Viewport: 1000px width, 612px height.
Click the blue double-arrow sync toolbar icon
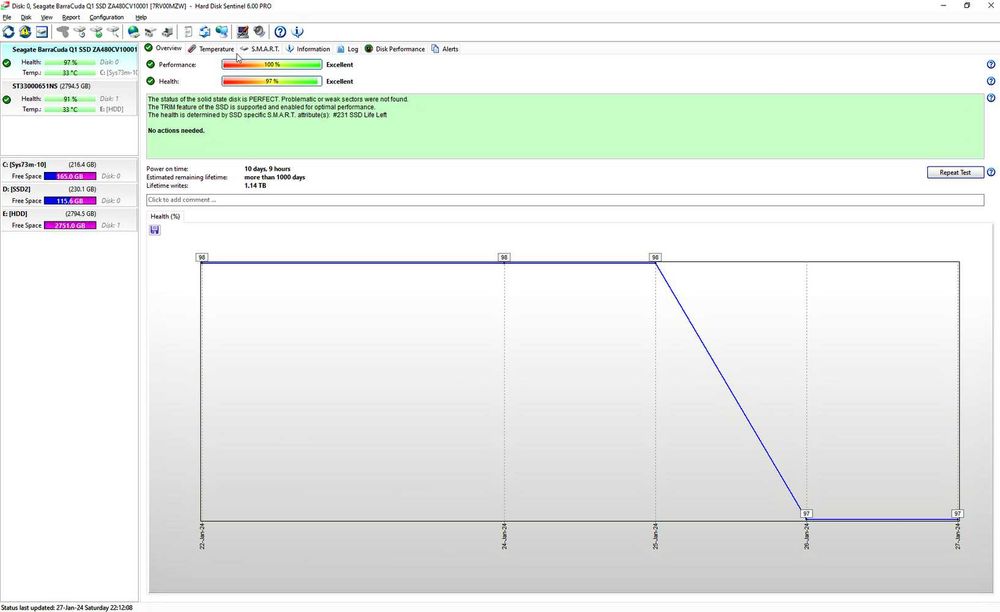[205, 31]
